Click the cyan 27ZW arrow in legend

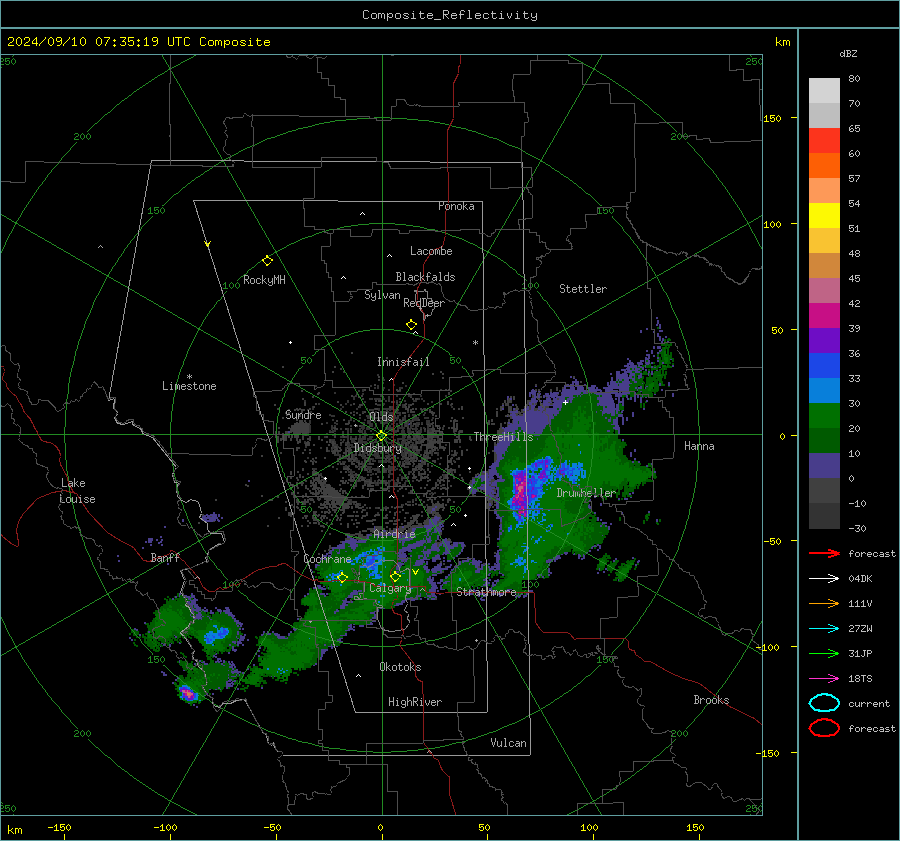point(824,629)
